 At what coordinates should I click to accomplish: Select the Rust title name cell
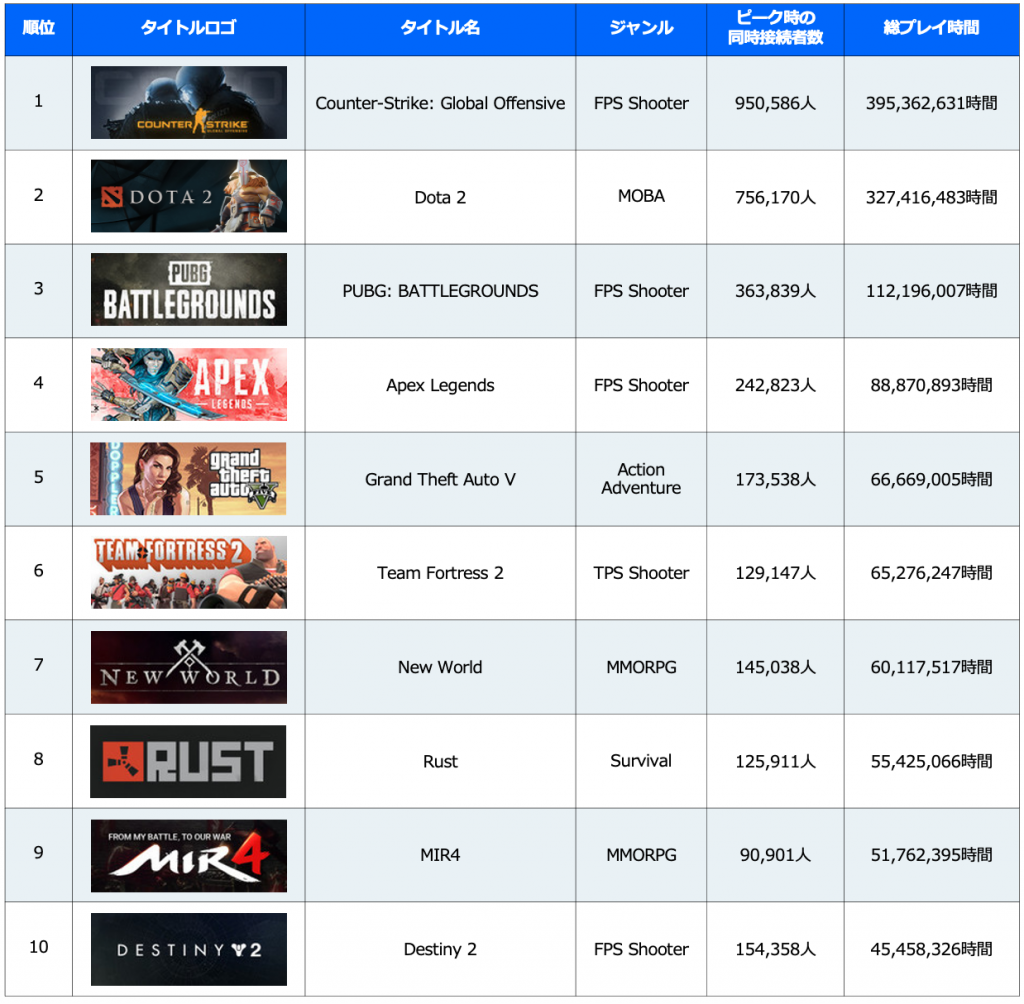tap(440, 761)
